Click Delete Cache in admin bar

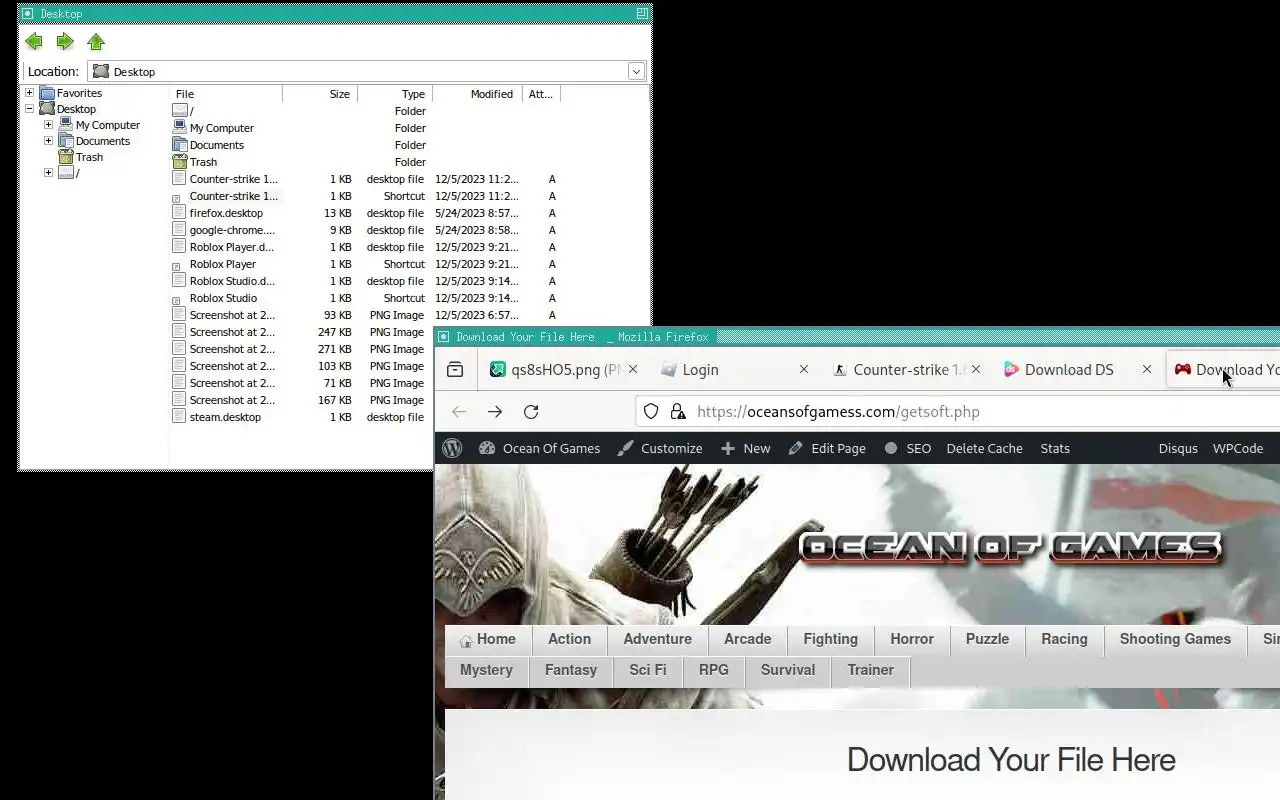pos(984,448)
